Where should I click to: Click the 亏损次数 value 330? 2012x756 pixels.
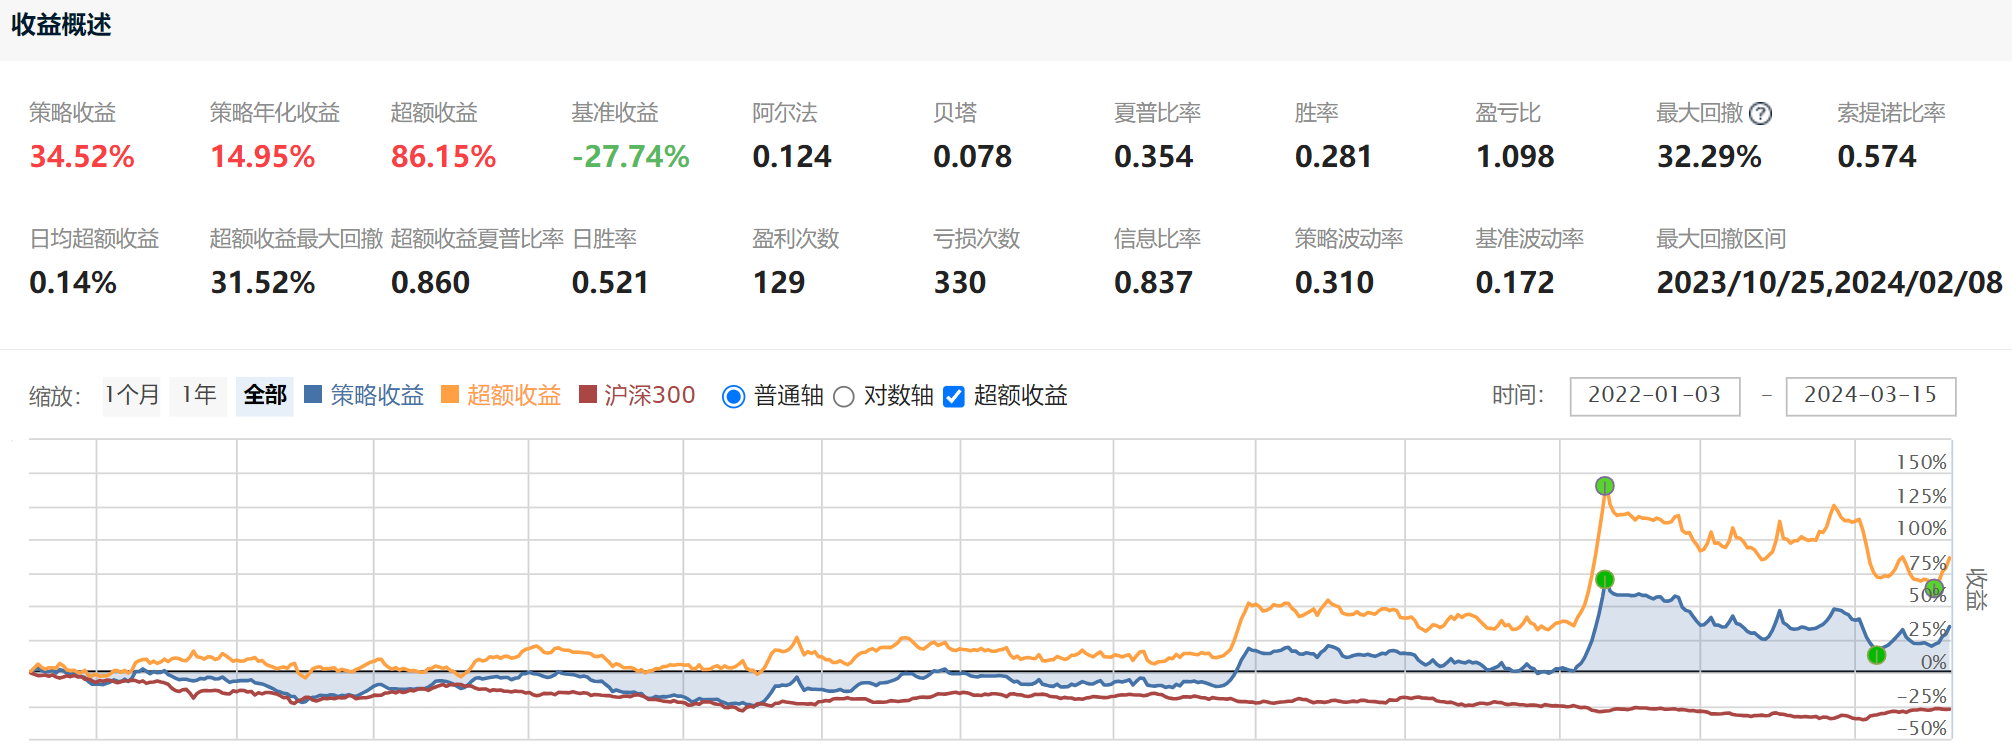[x=960, y=283]
